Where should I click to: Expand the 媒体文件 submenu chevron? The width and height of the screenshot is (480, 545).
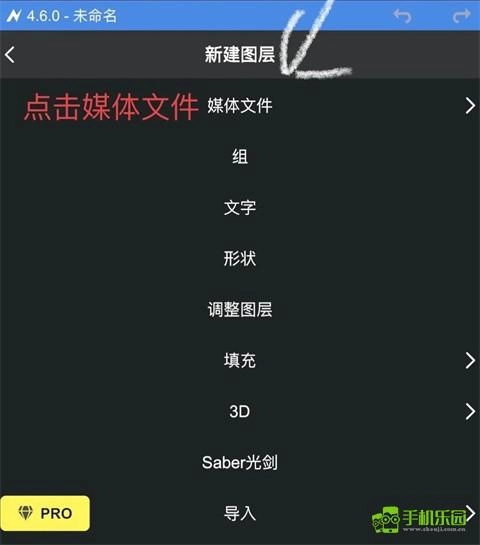[x=470, y=106]
